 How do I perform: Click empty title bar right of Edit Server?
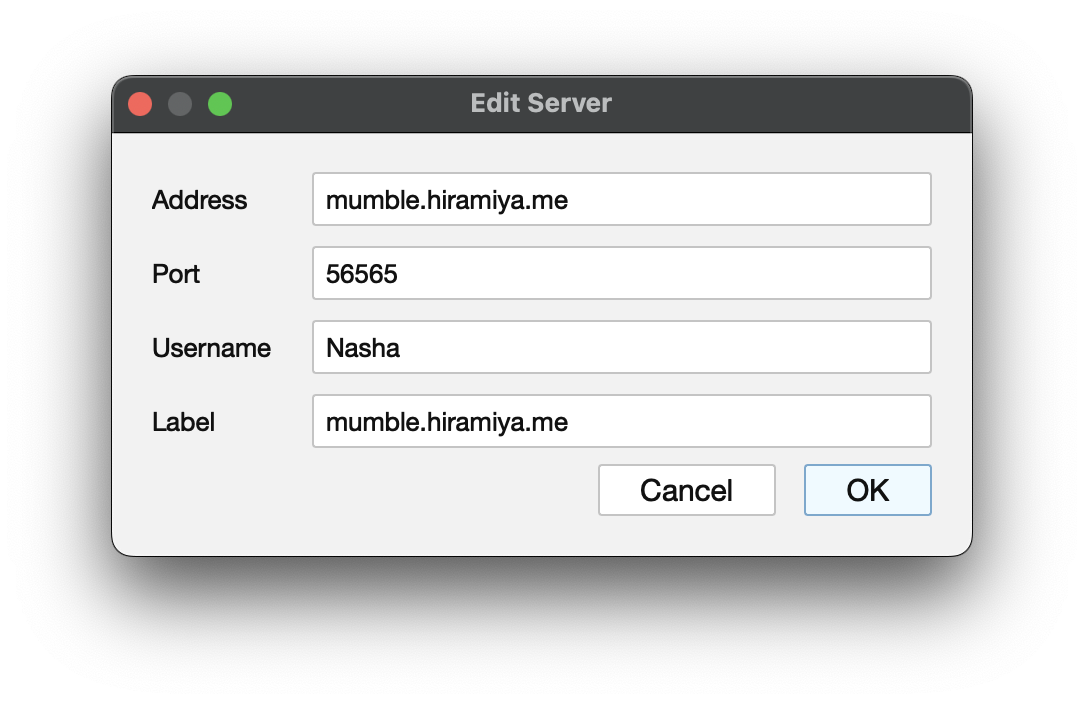pos(800,104)
